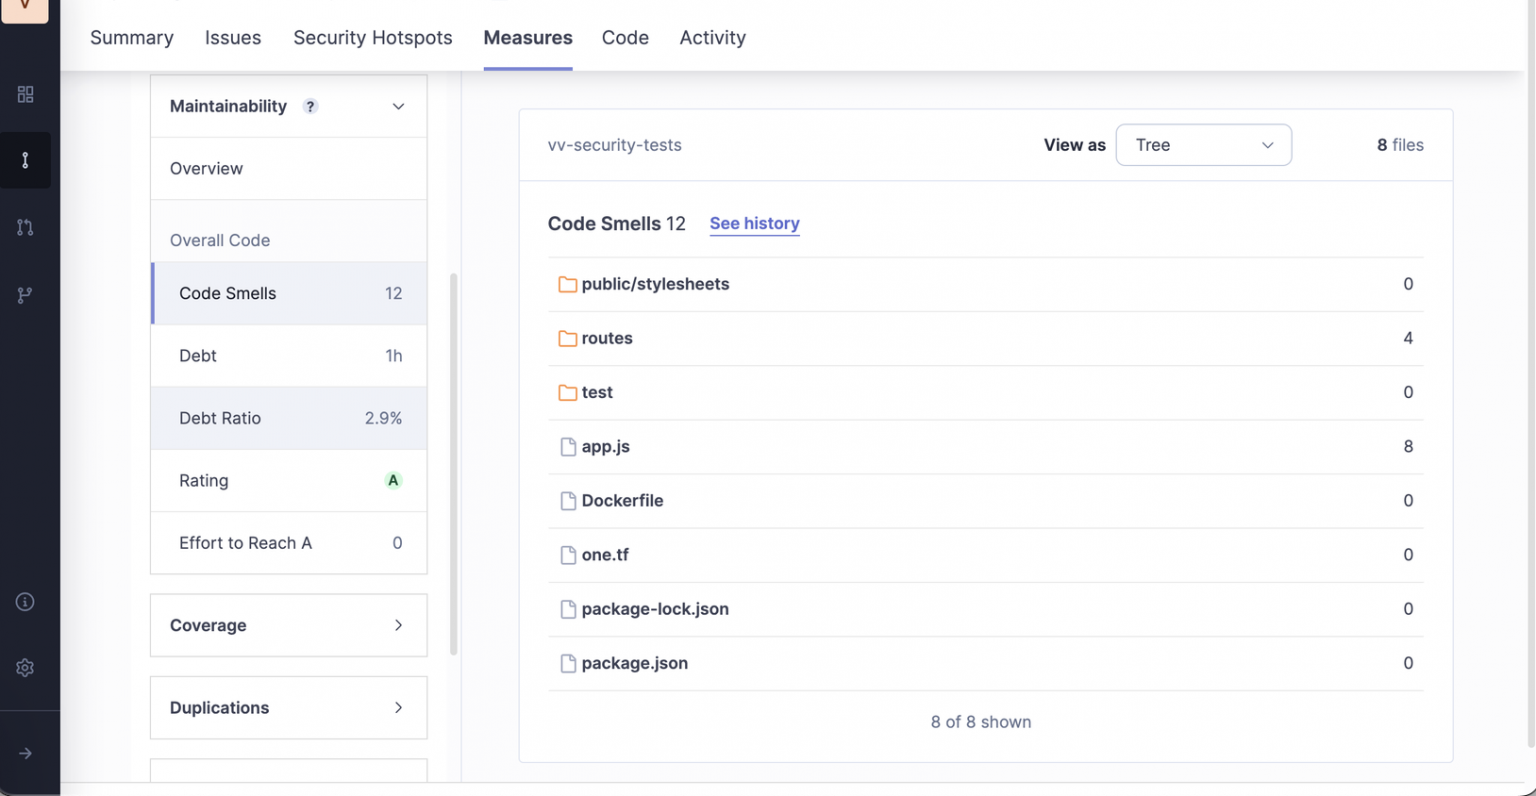Image resolution: width=1536 pixels, height=796 pixels.
Task: Switch to the Issues tab
Action: 233,37
